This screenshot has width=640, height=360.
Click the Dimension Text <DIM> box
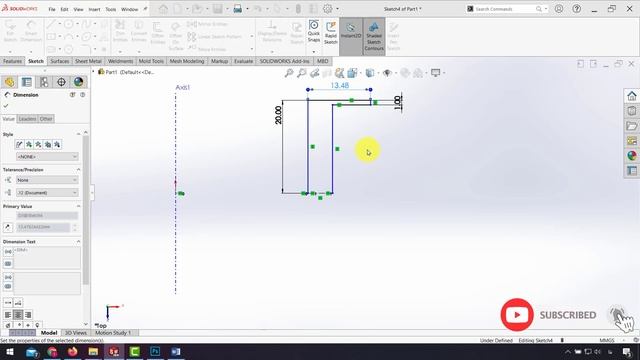pos(47,258)
